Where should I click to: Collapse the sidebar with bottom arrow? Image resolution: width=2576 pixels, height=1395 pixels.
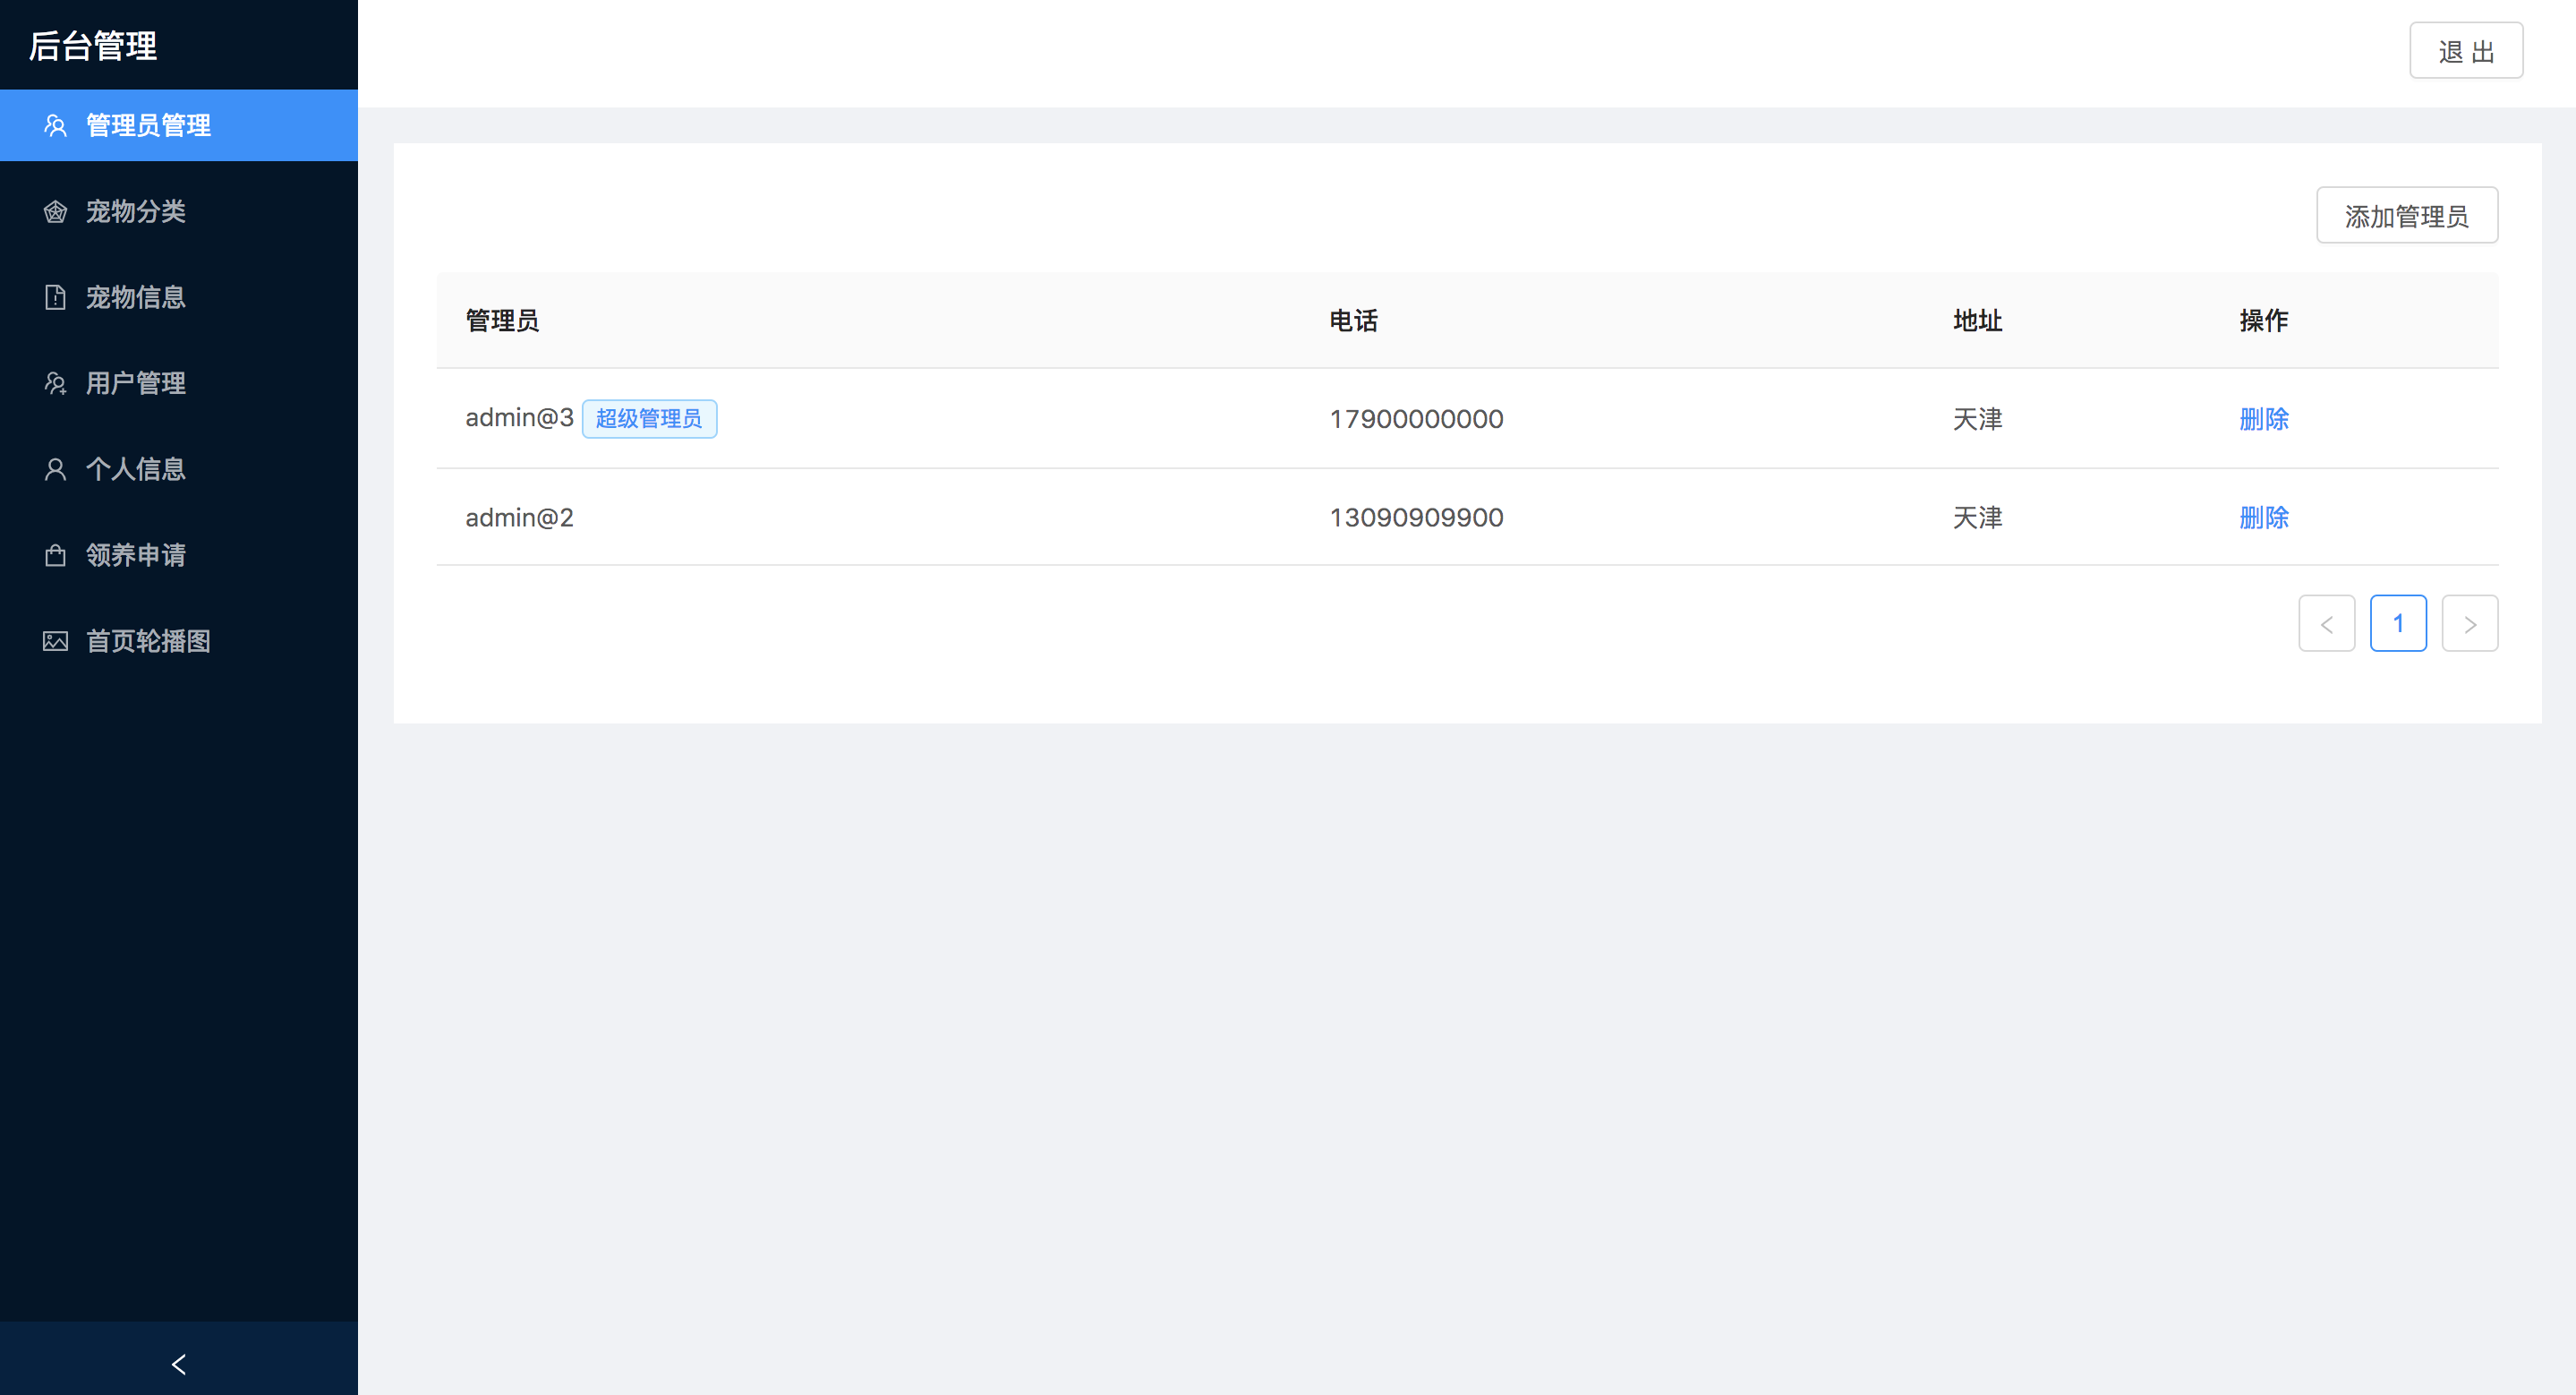click(179, 1364)
